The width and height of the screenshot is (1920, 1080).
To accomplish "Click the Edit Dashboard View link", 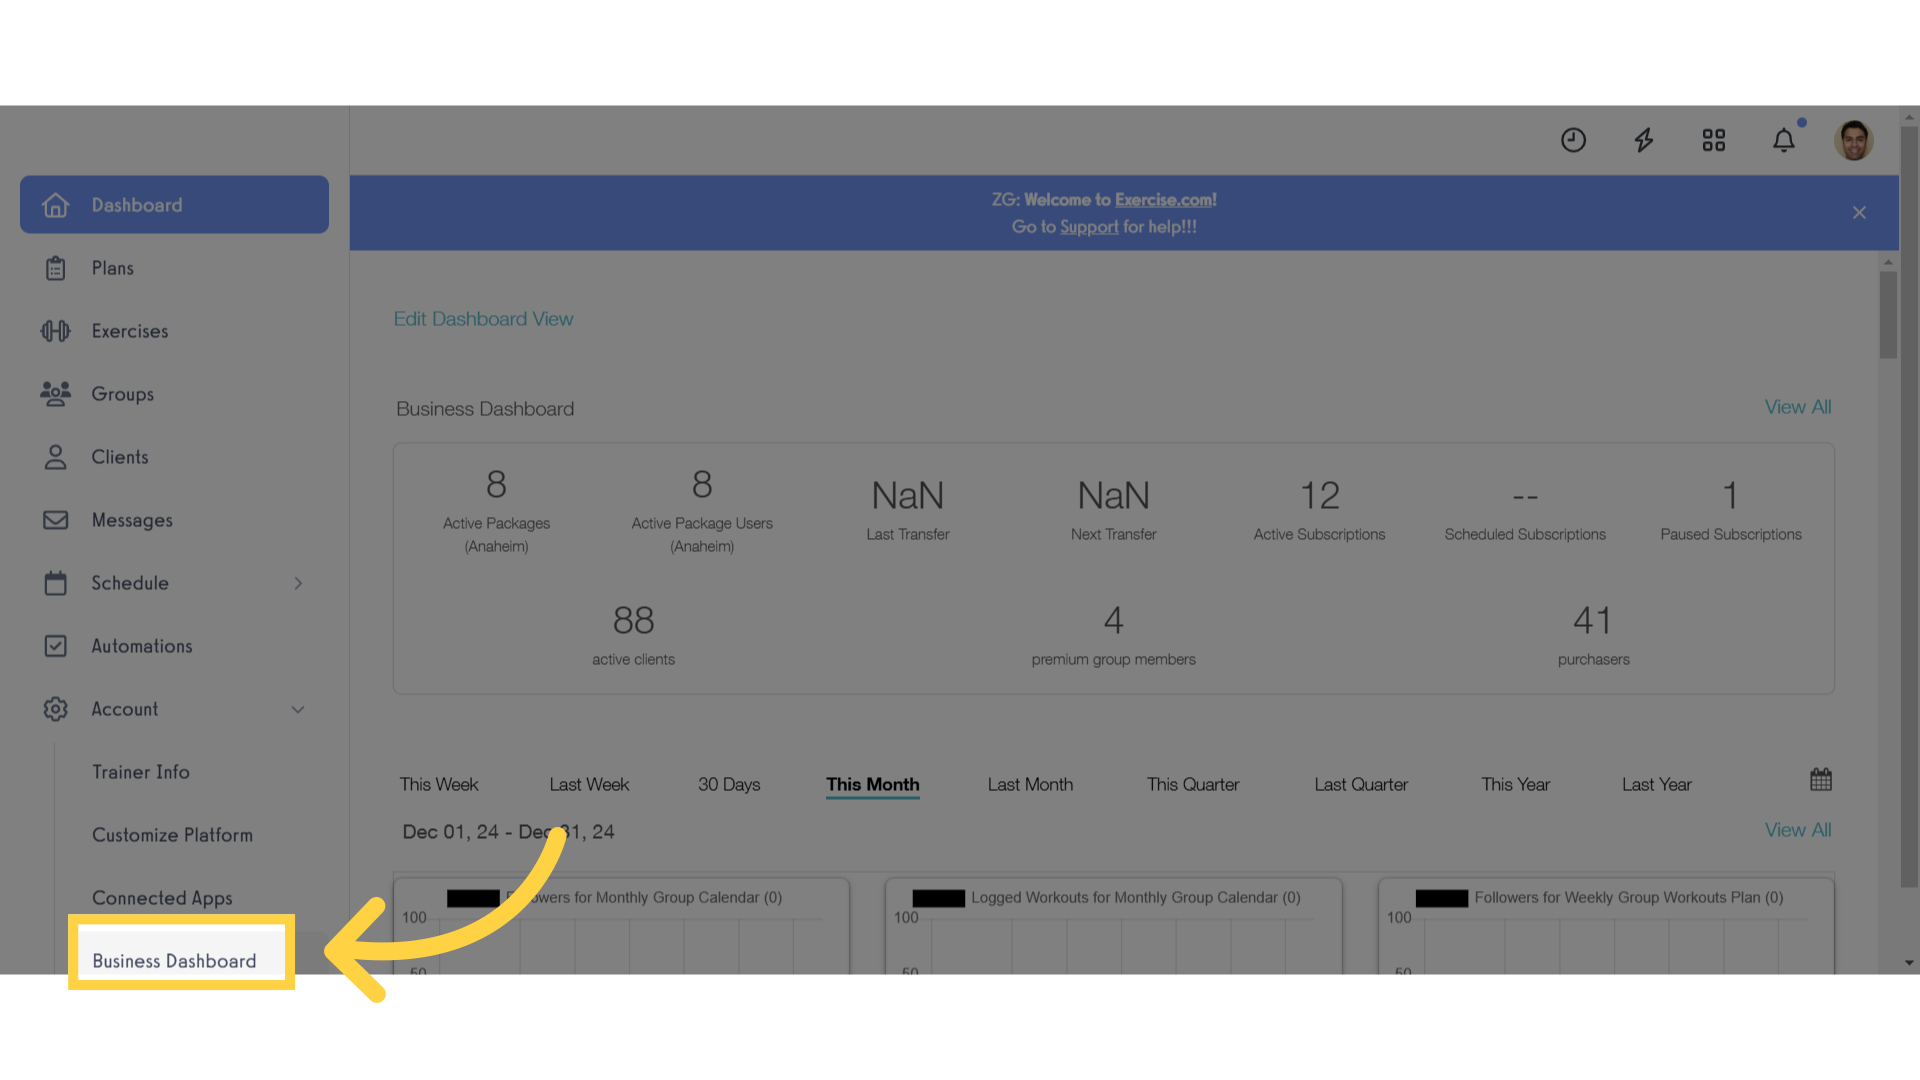I will (x=484, y=318).
